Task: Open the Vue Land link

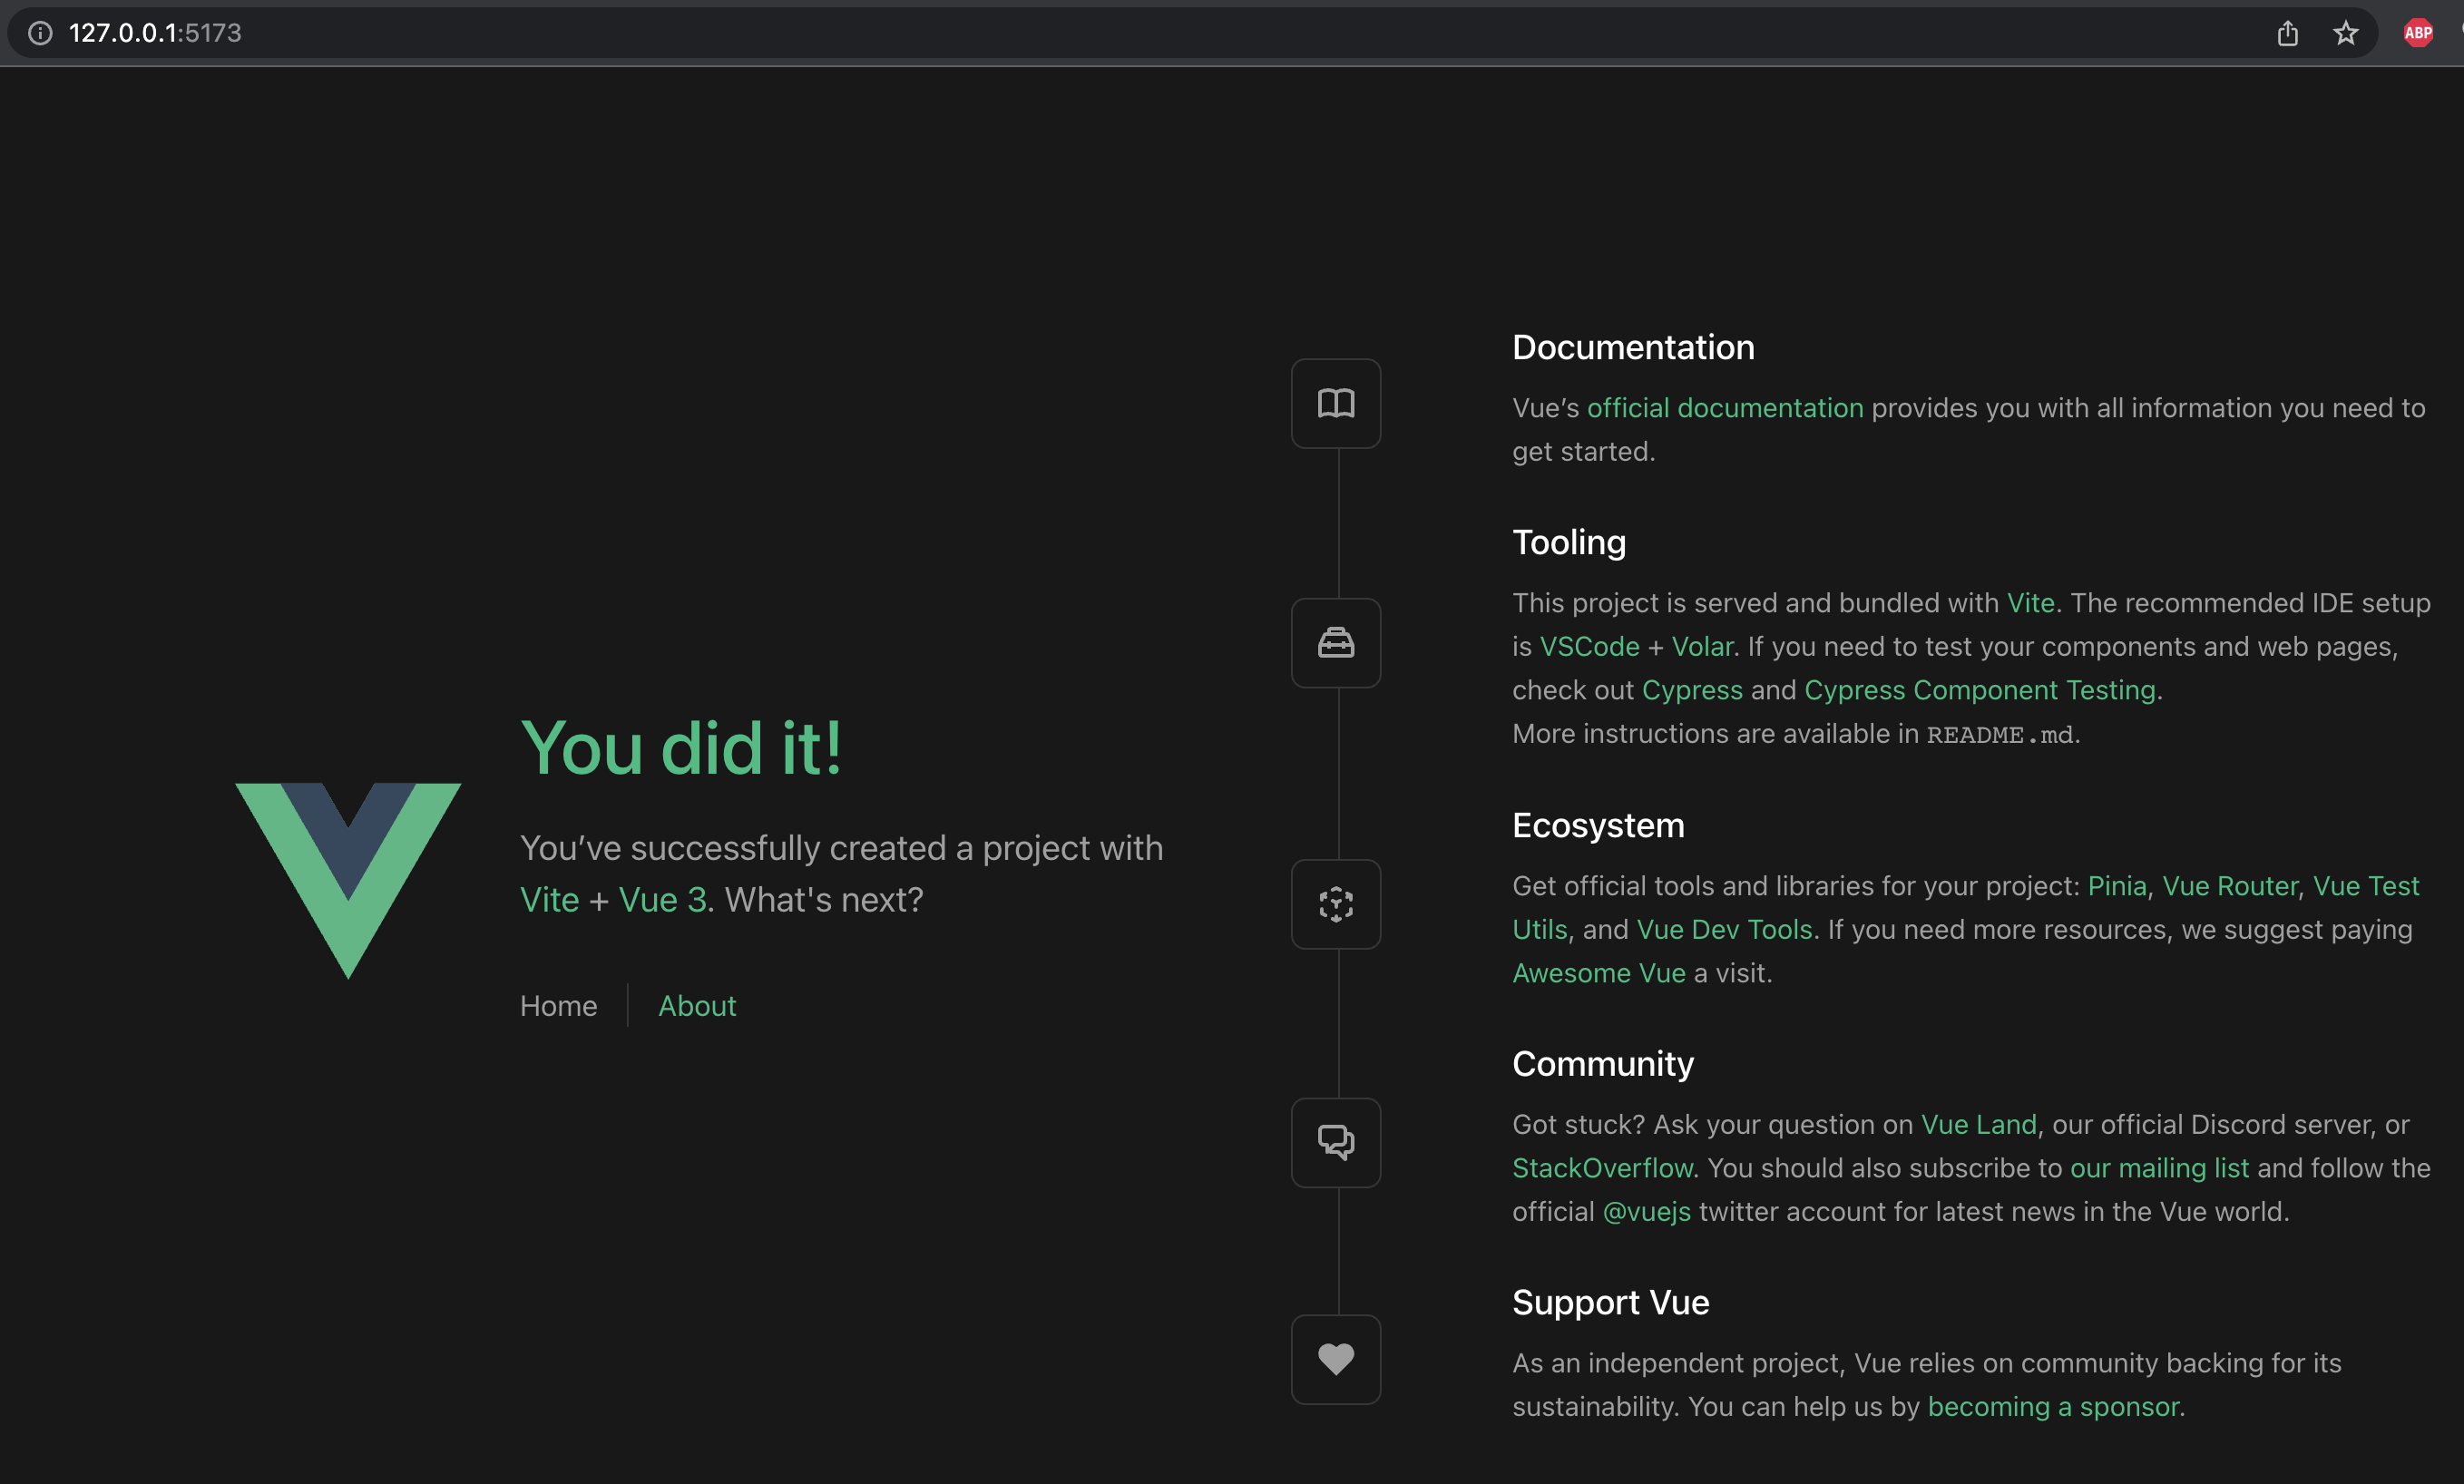Action: (x=1977, y=1125)
